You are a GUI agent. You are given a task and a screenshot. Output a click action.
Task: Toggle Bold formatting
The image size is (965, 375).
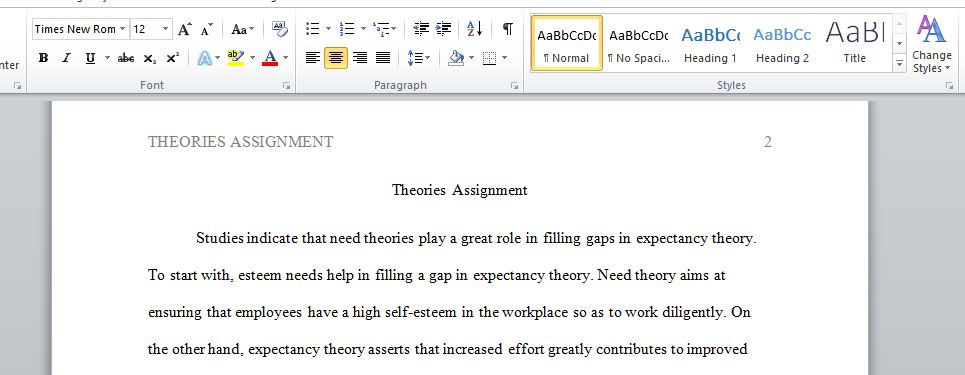click(43, 58)
